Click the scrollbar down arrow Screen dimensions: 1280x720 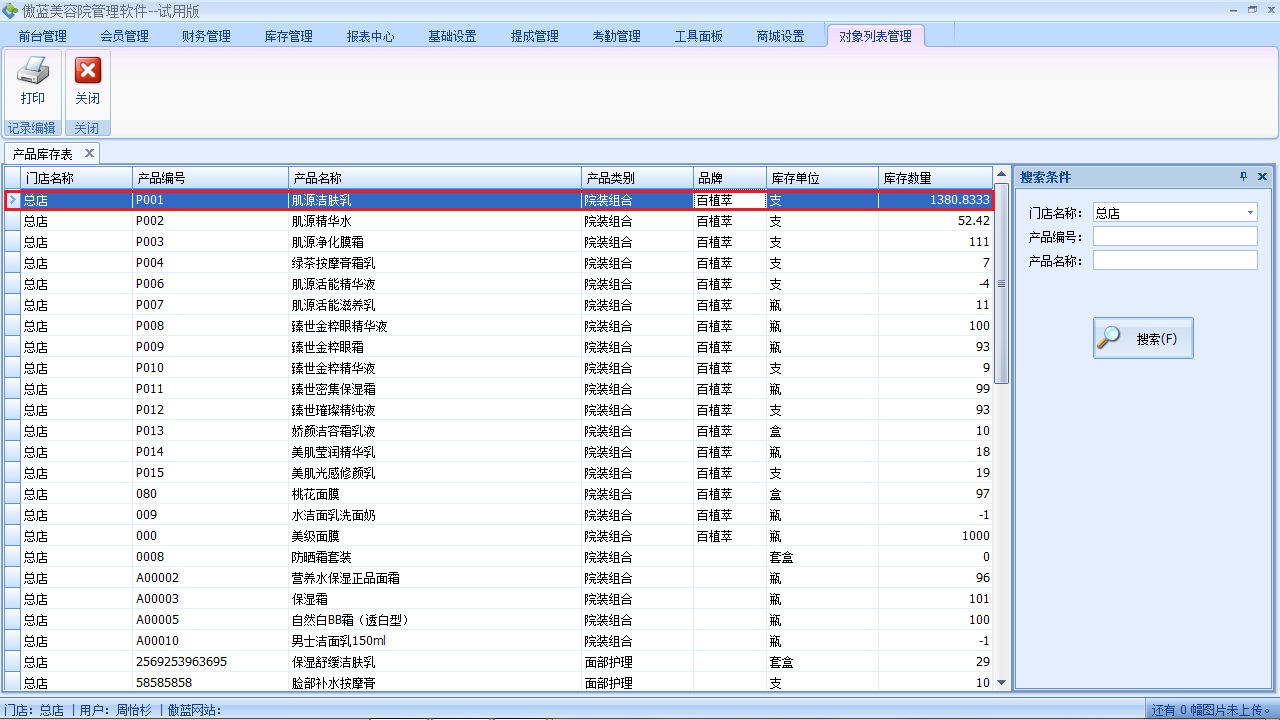coord(1001,682)
